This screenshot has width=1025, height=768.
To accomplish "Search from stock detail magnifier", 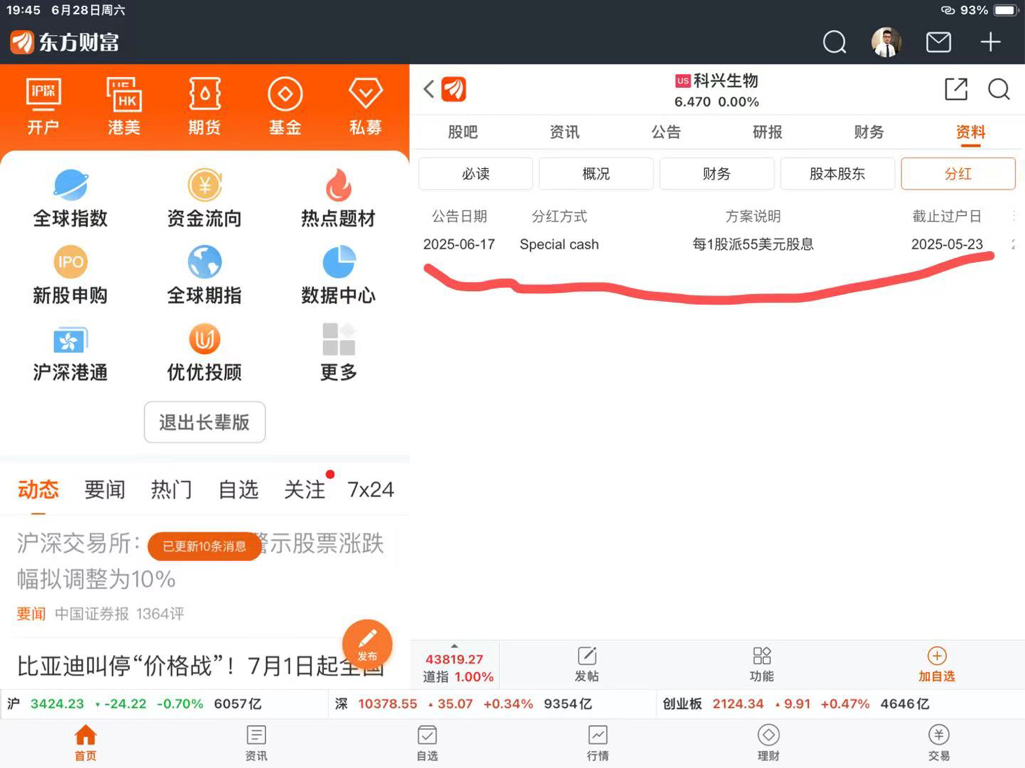I will (x=999, y=89).
